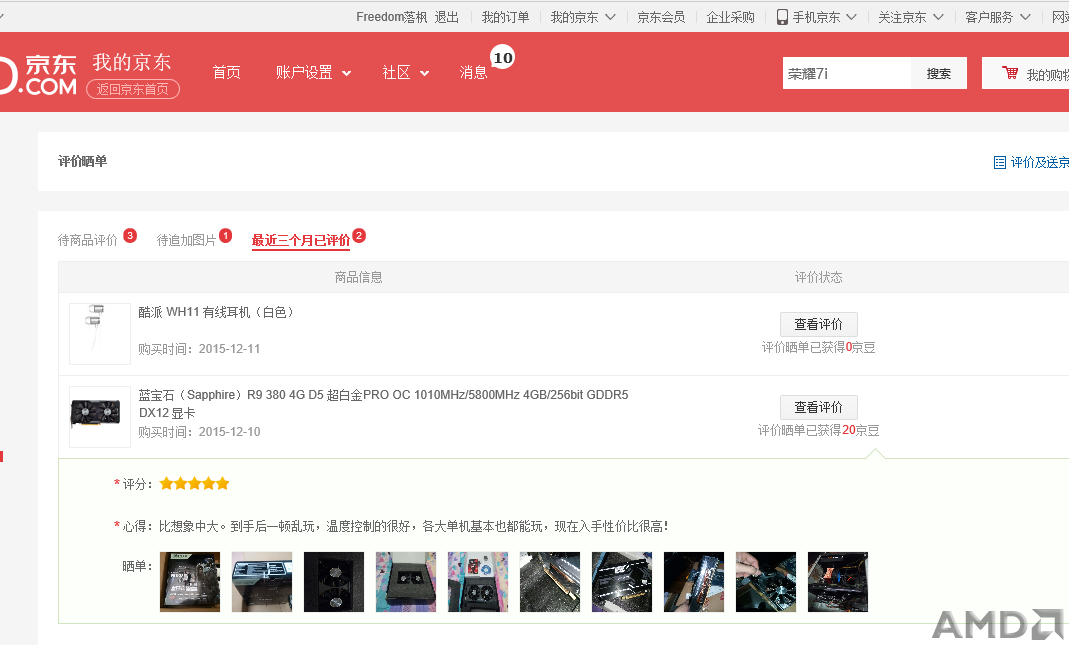Open the third review photo showing fans
This screenshot has height=645, width=1069.
(334, 582)
